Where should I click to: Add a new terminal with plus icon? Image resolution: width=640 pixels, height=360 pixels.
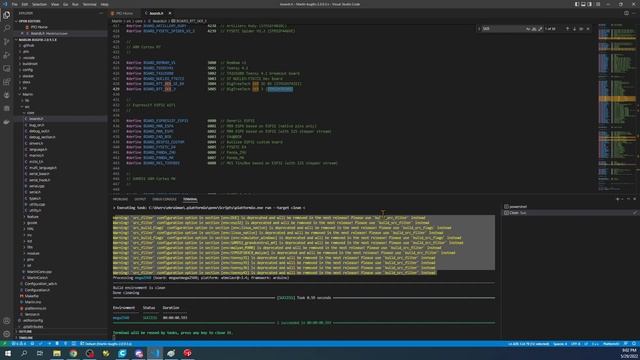point(617,199)
